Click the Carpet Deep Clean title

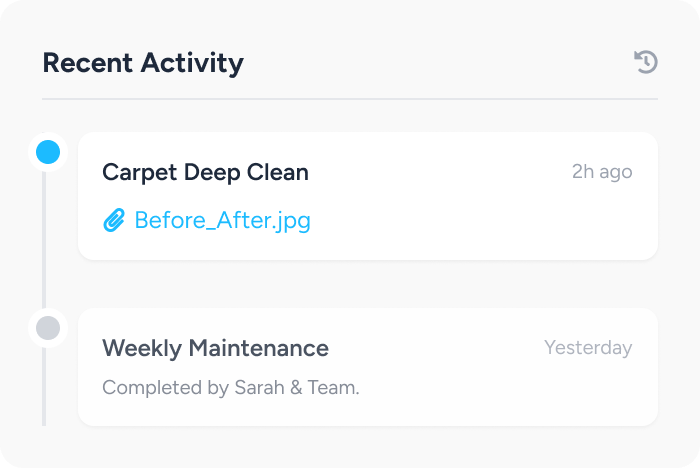pyautogui.click(x=205, y=172)
